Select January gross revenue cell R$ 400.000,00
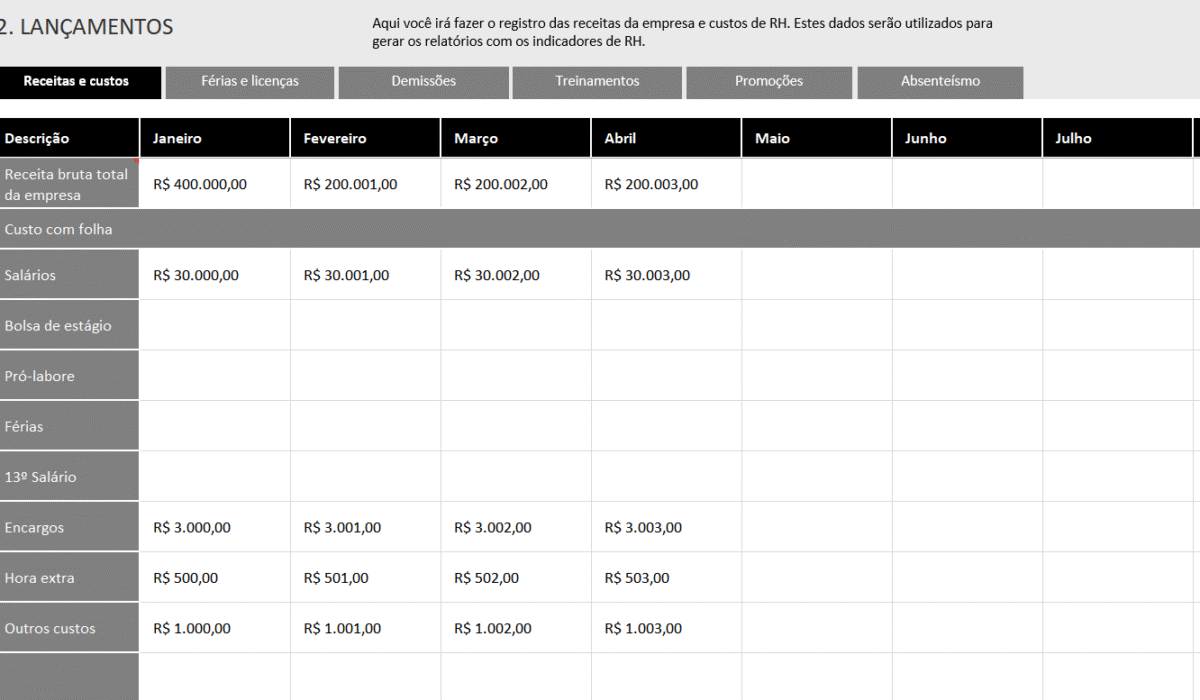The width and height of the screenshot is (1200, 700). (x=214, y=184)
